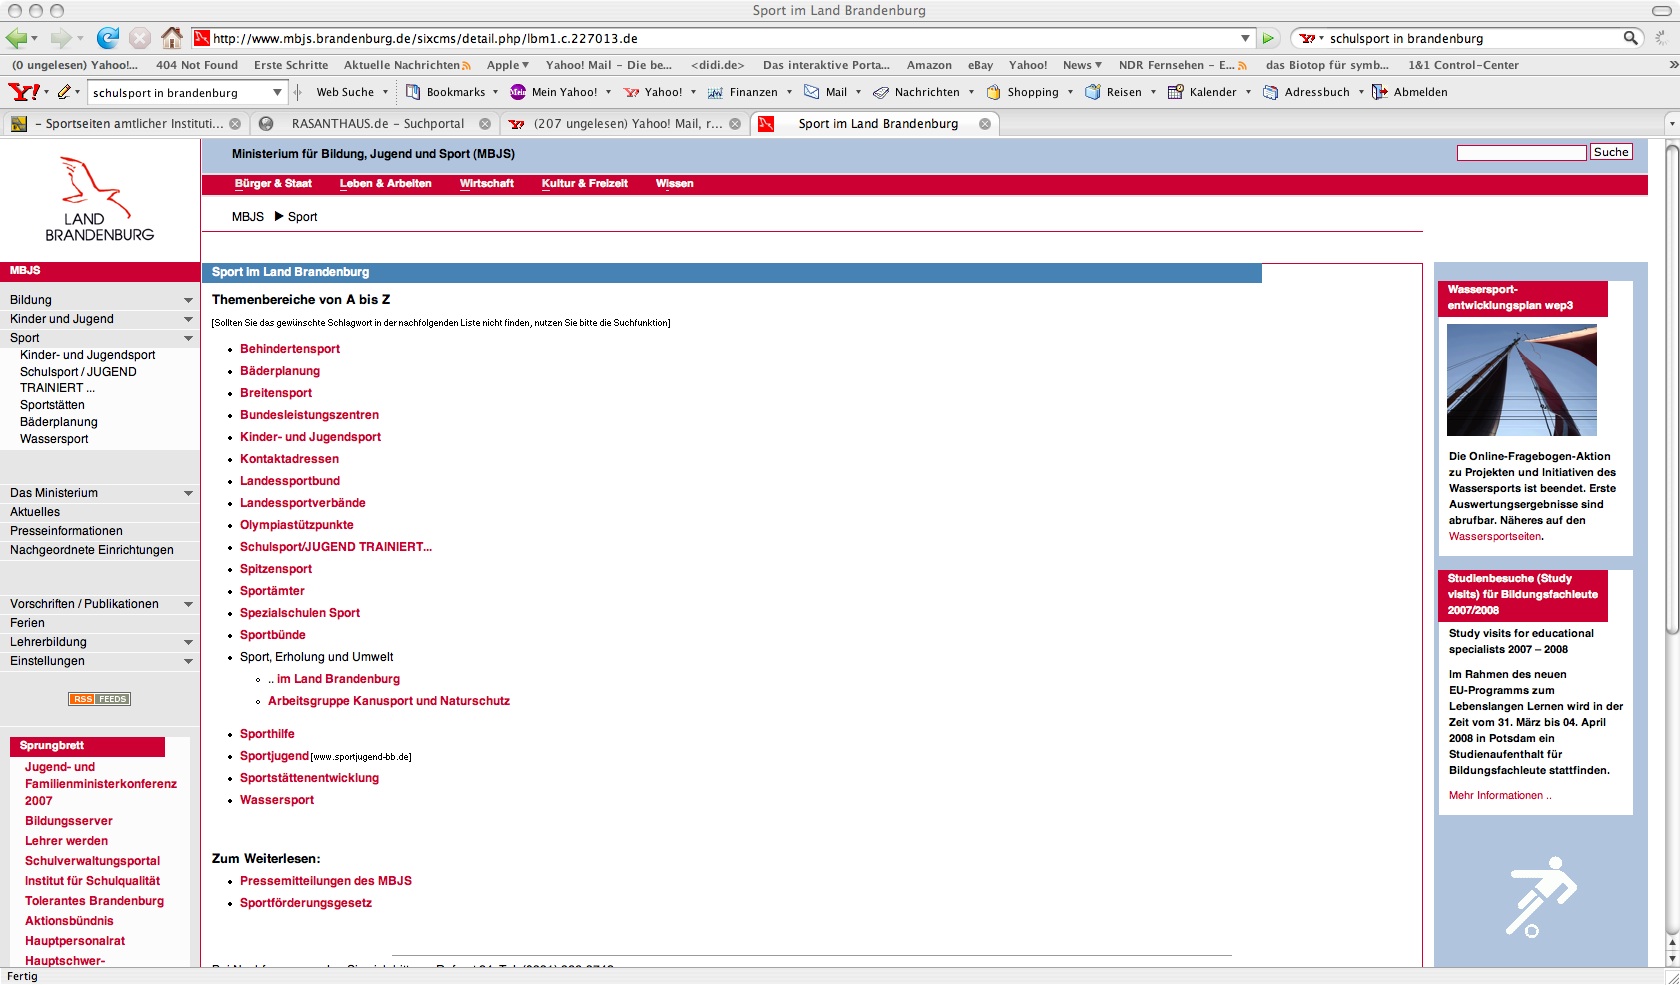Click the down arrow of the vertical scrollbar
This screenshot has height=985, width=1680.
(x=1672, y=957)
